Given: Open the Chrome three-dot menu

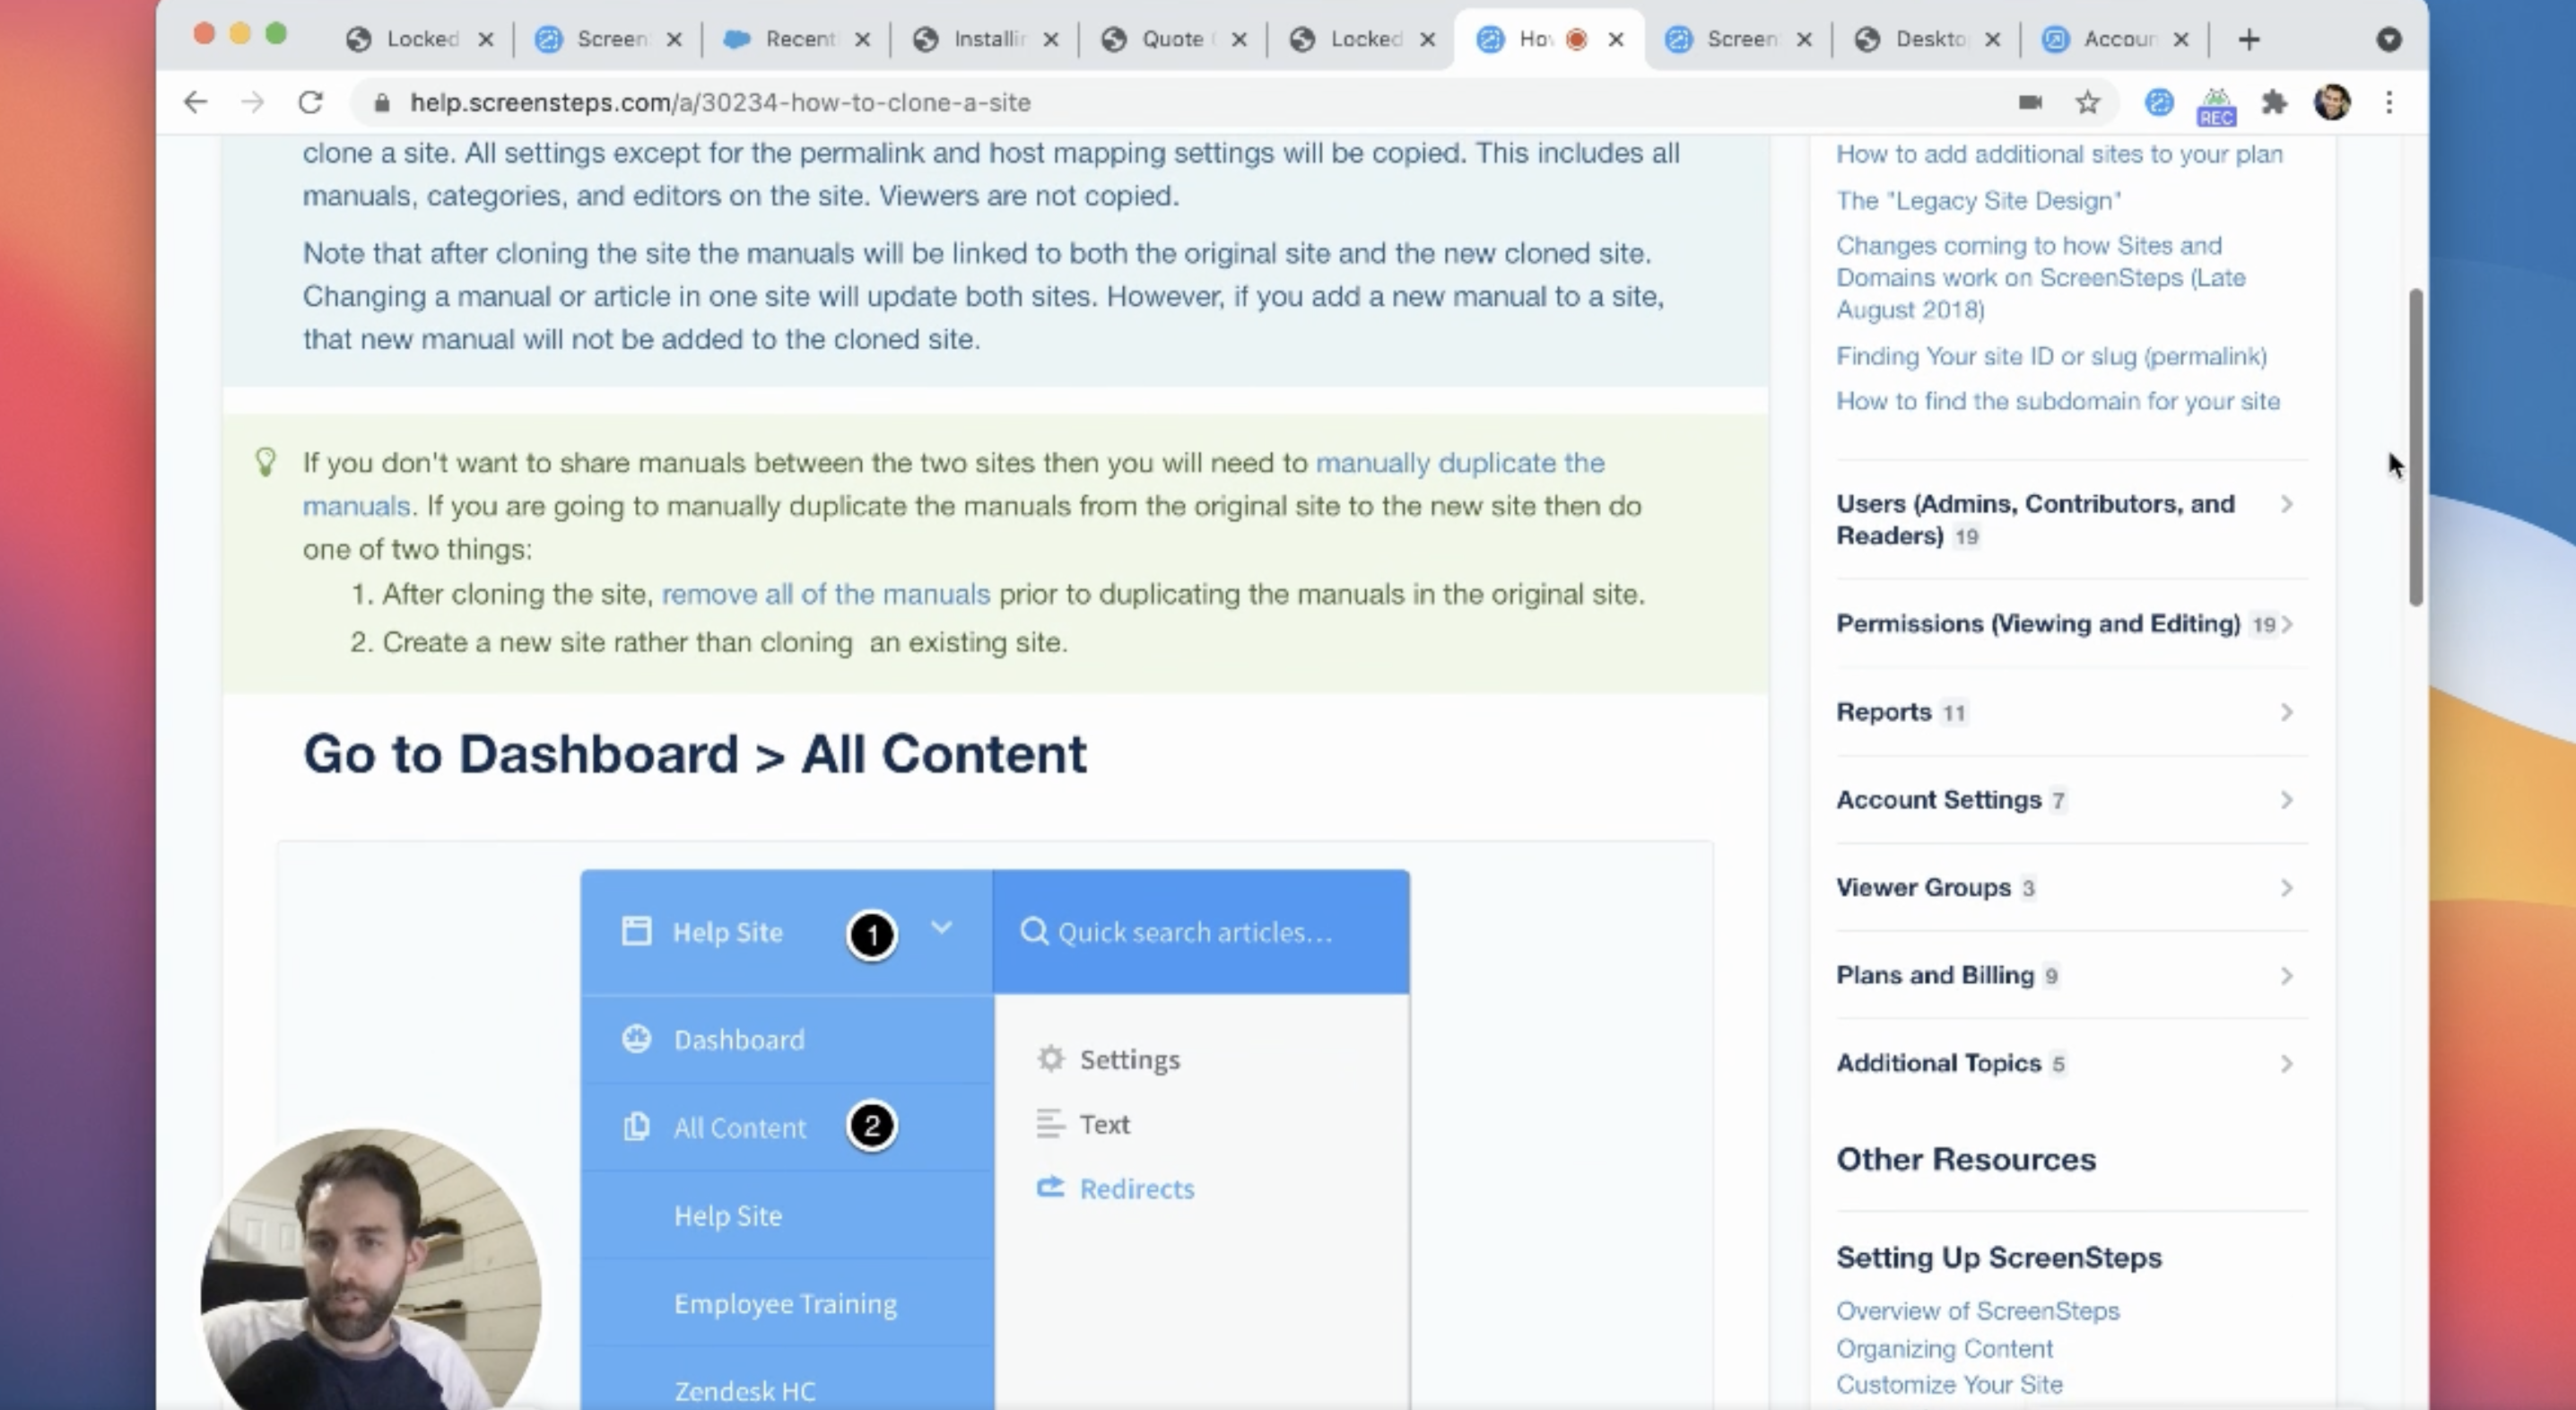Looking at the screenshot, I should (2389, 102).
